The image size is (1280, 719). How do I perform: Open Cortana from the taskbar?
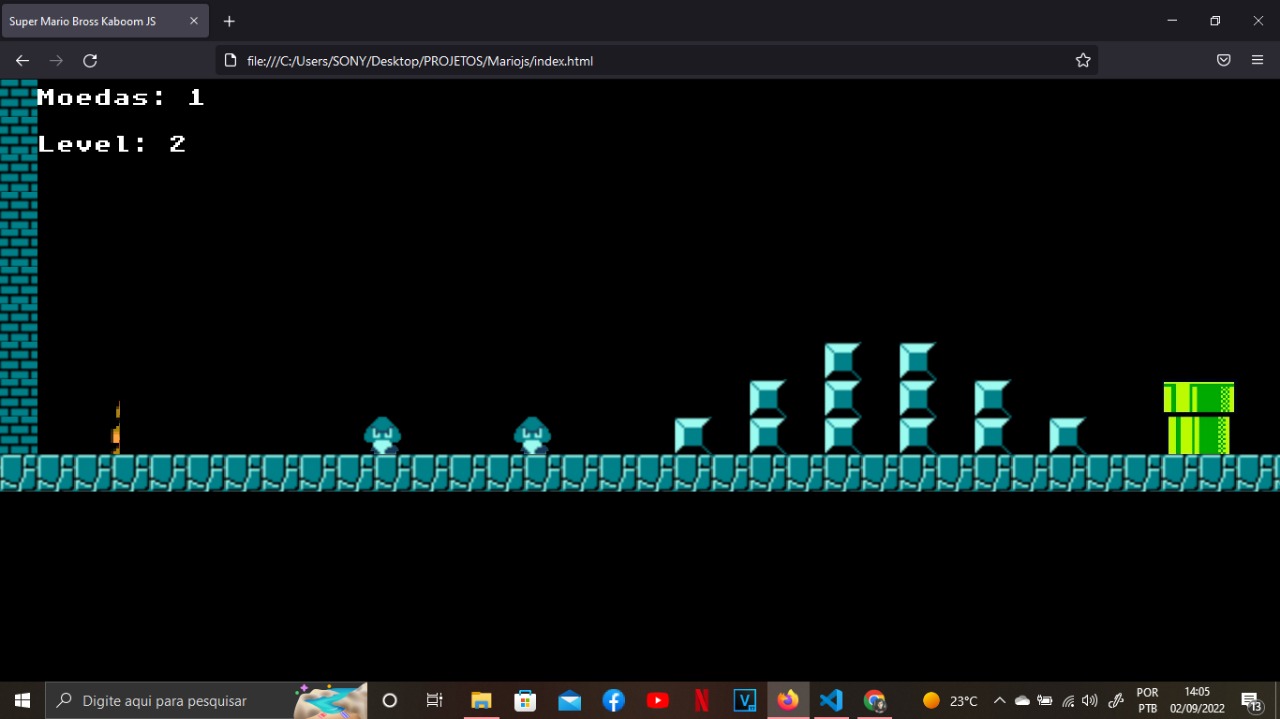[390, 701]
